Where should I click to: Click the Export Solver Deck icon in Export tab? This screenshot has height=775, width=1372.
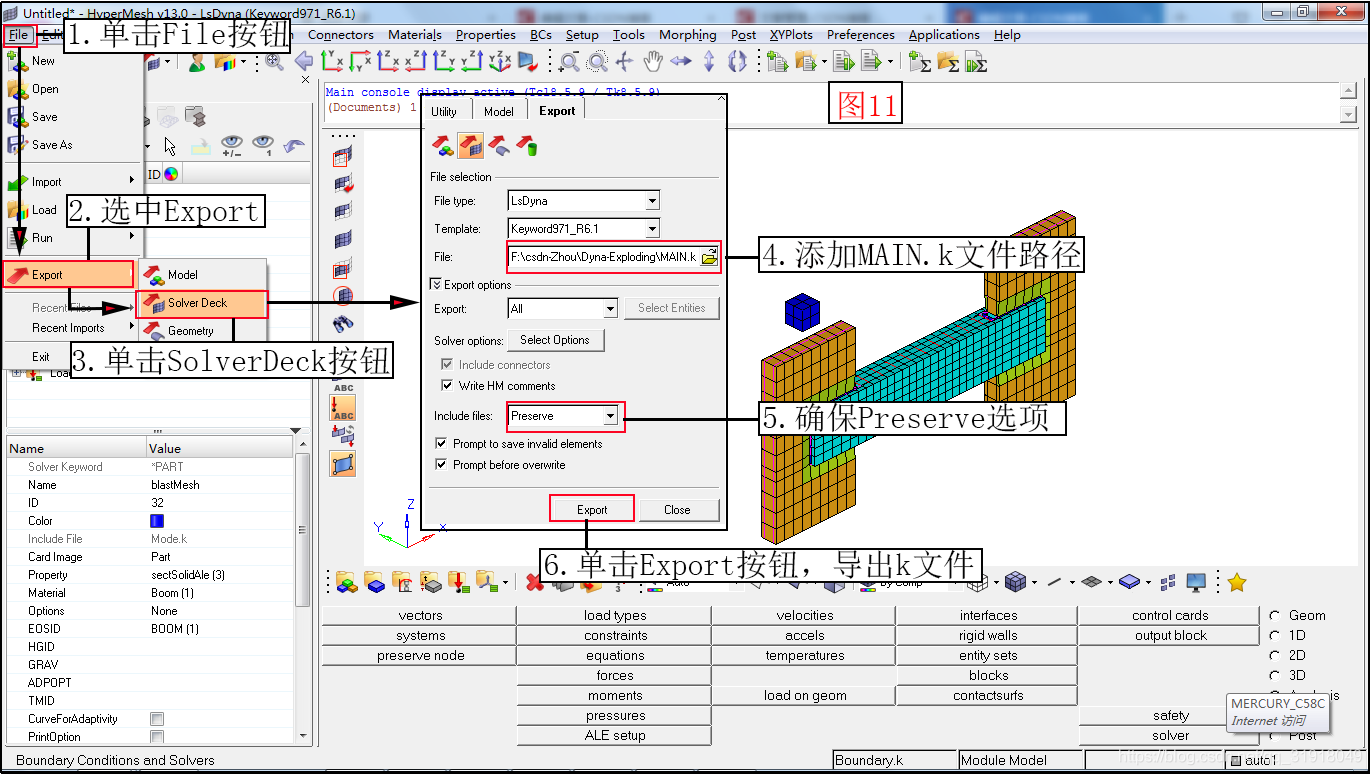[x=471, y=147]
